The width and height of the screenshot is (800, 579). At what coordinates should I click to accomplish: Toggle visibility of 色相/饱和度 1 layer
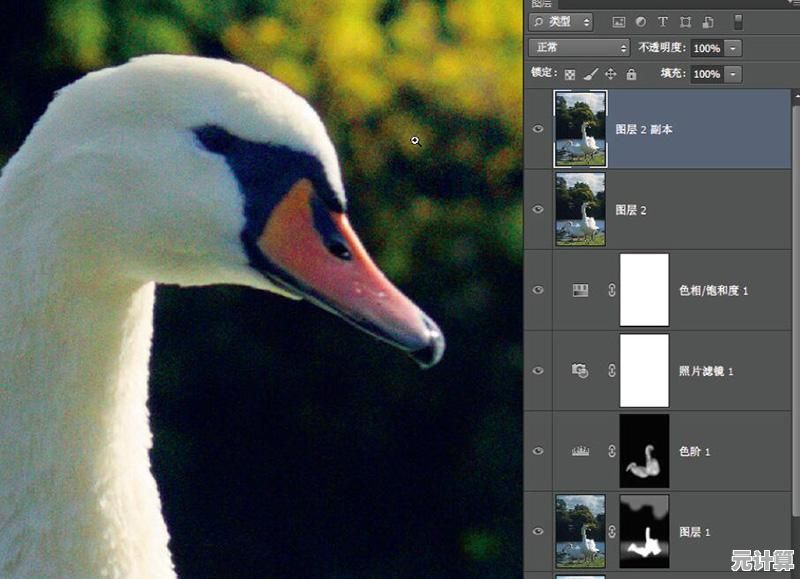click(538, 290)
